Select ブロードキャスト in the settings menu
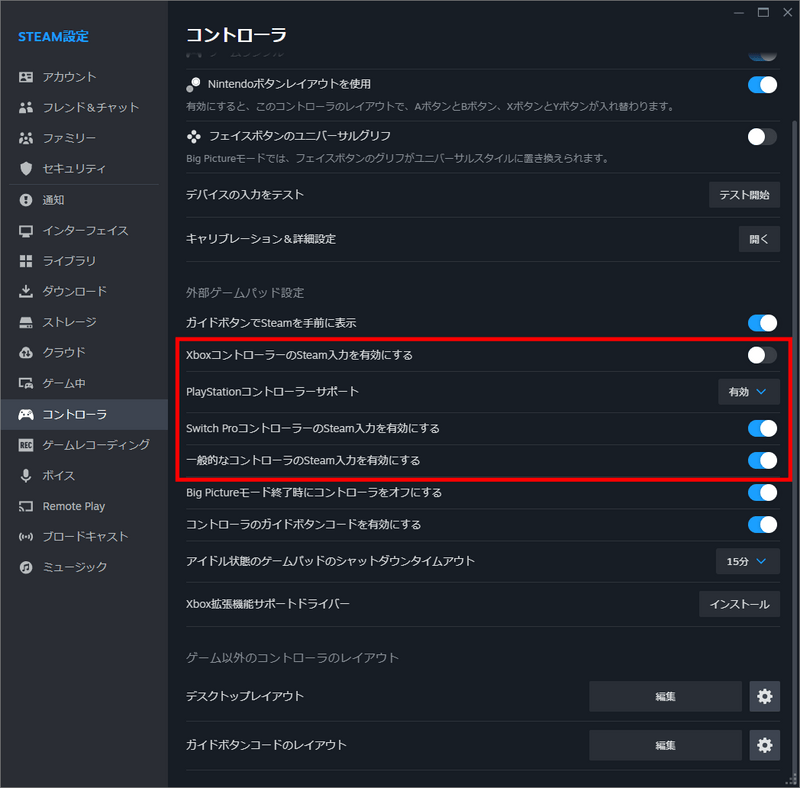 [x=24, y=537]
